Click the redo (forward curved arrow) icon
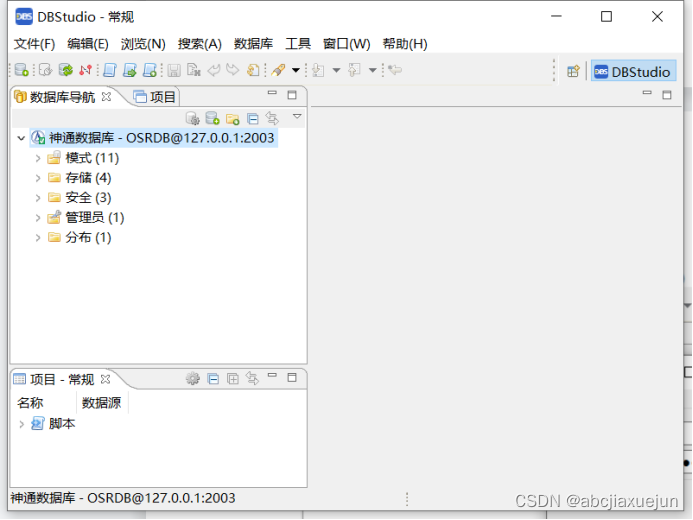Image resolution: width=693 pixels, height=520 pixels. point(232,70)
